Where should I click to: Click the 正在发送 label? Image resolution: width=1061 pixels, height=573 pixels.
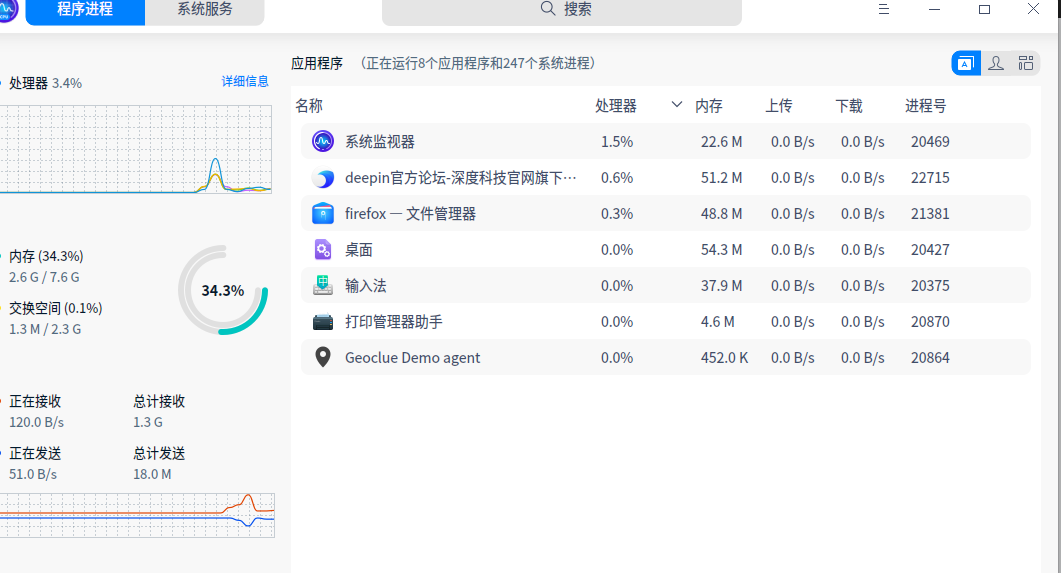[x=35, y=453]
